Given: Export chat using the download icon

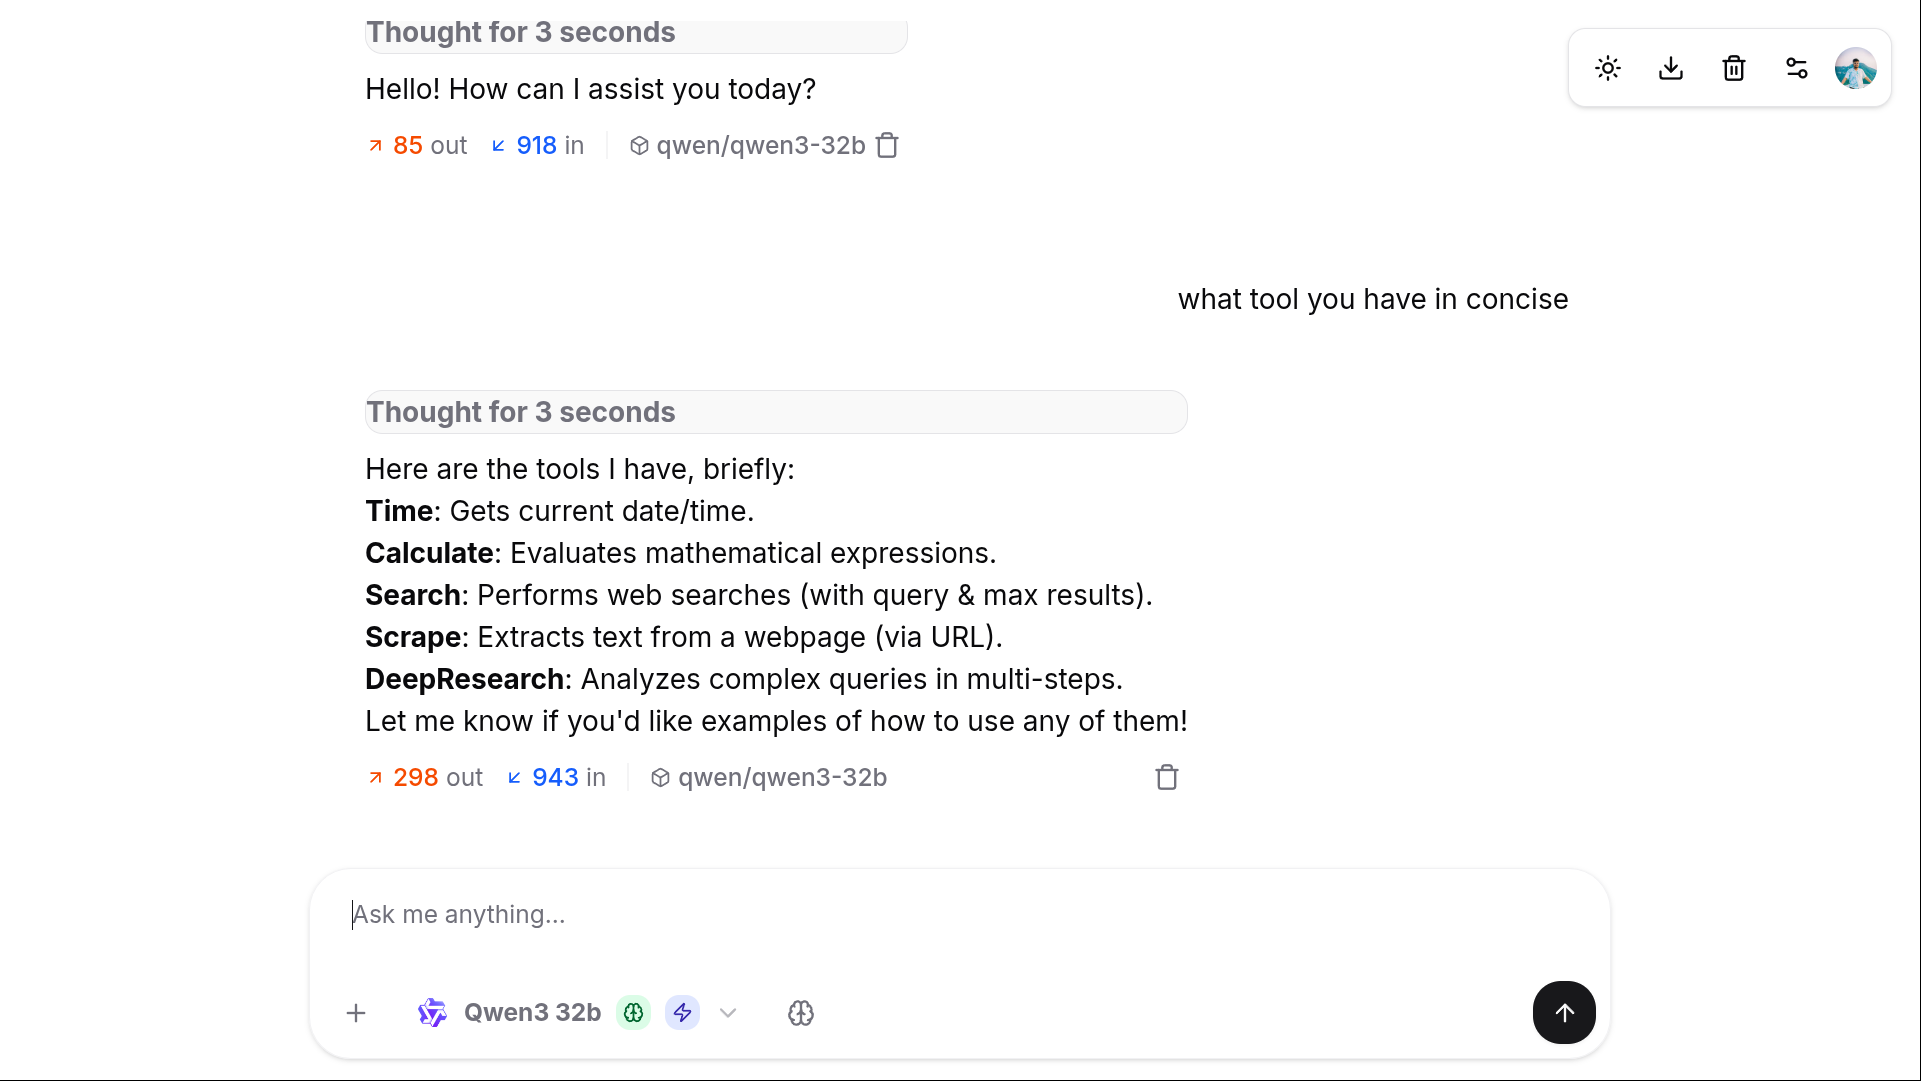Looking at the screenshot, I should tap(1670, 68).
